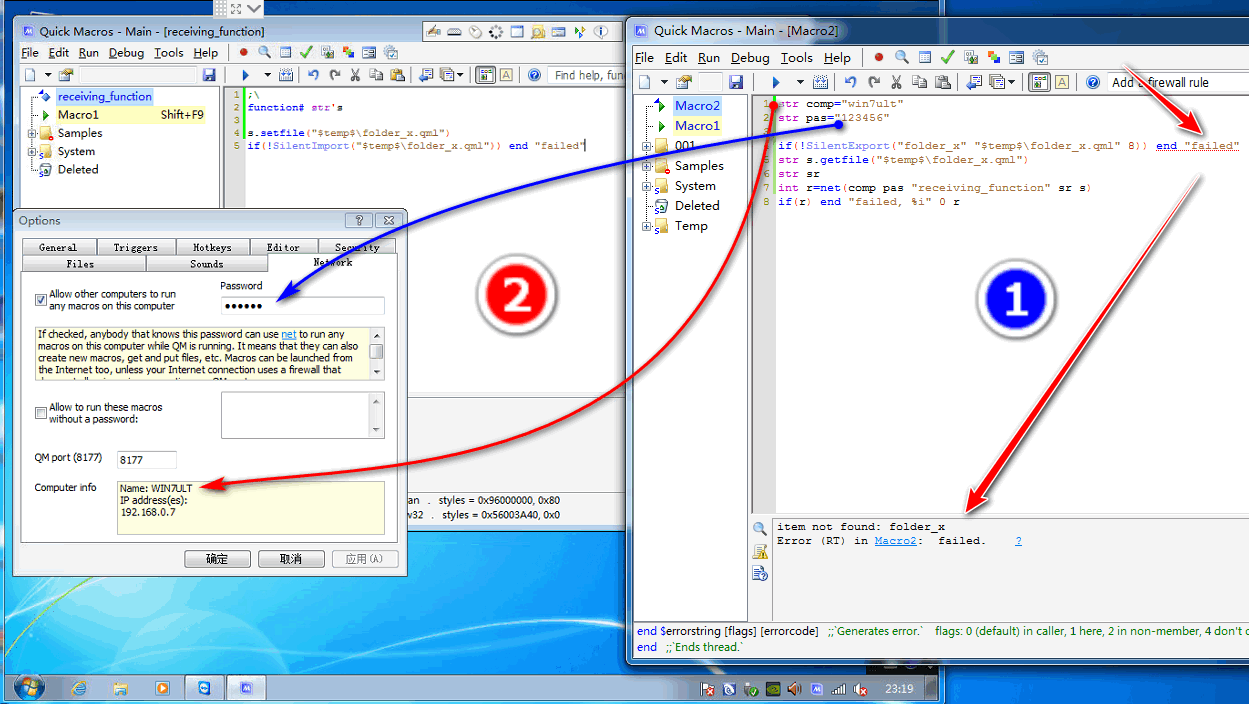Click the QM port input field

[x=146, y=460]
